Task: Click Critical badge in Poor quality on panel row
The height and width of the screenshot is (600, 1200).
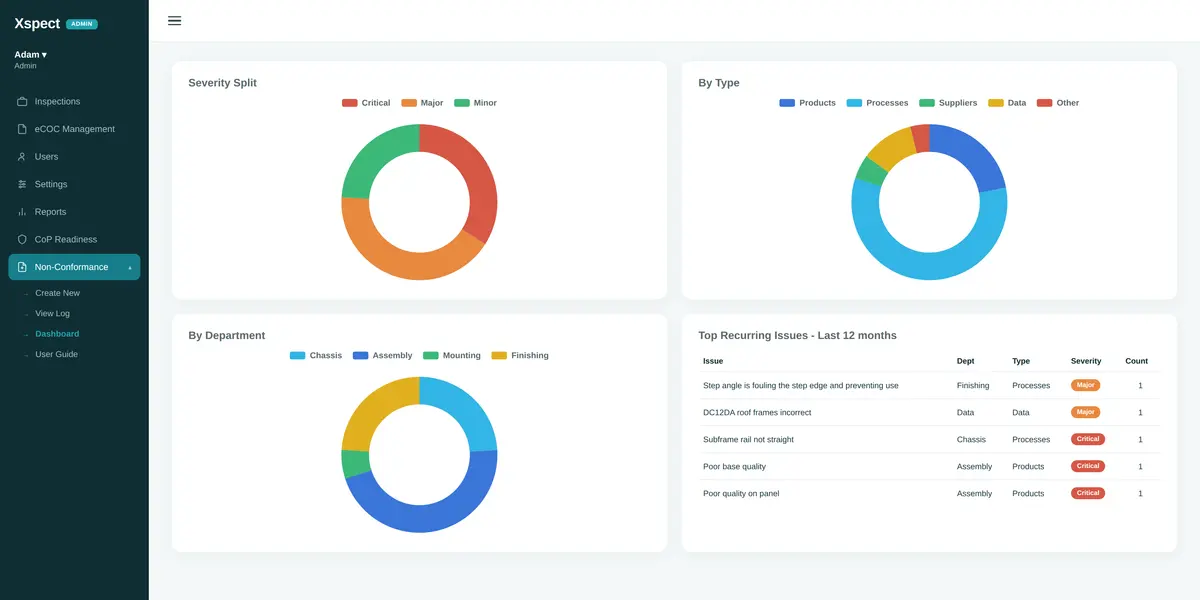Action: coord(1088,493)
